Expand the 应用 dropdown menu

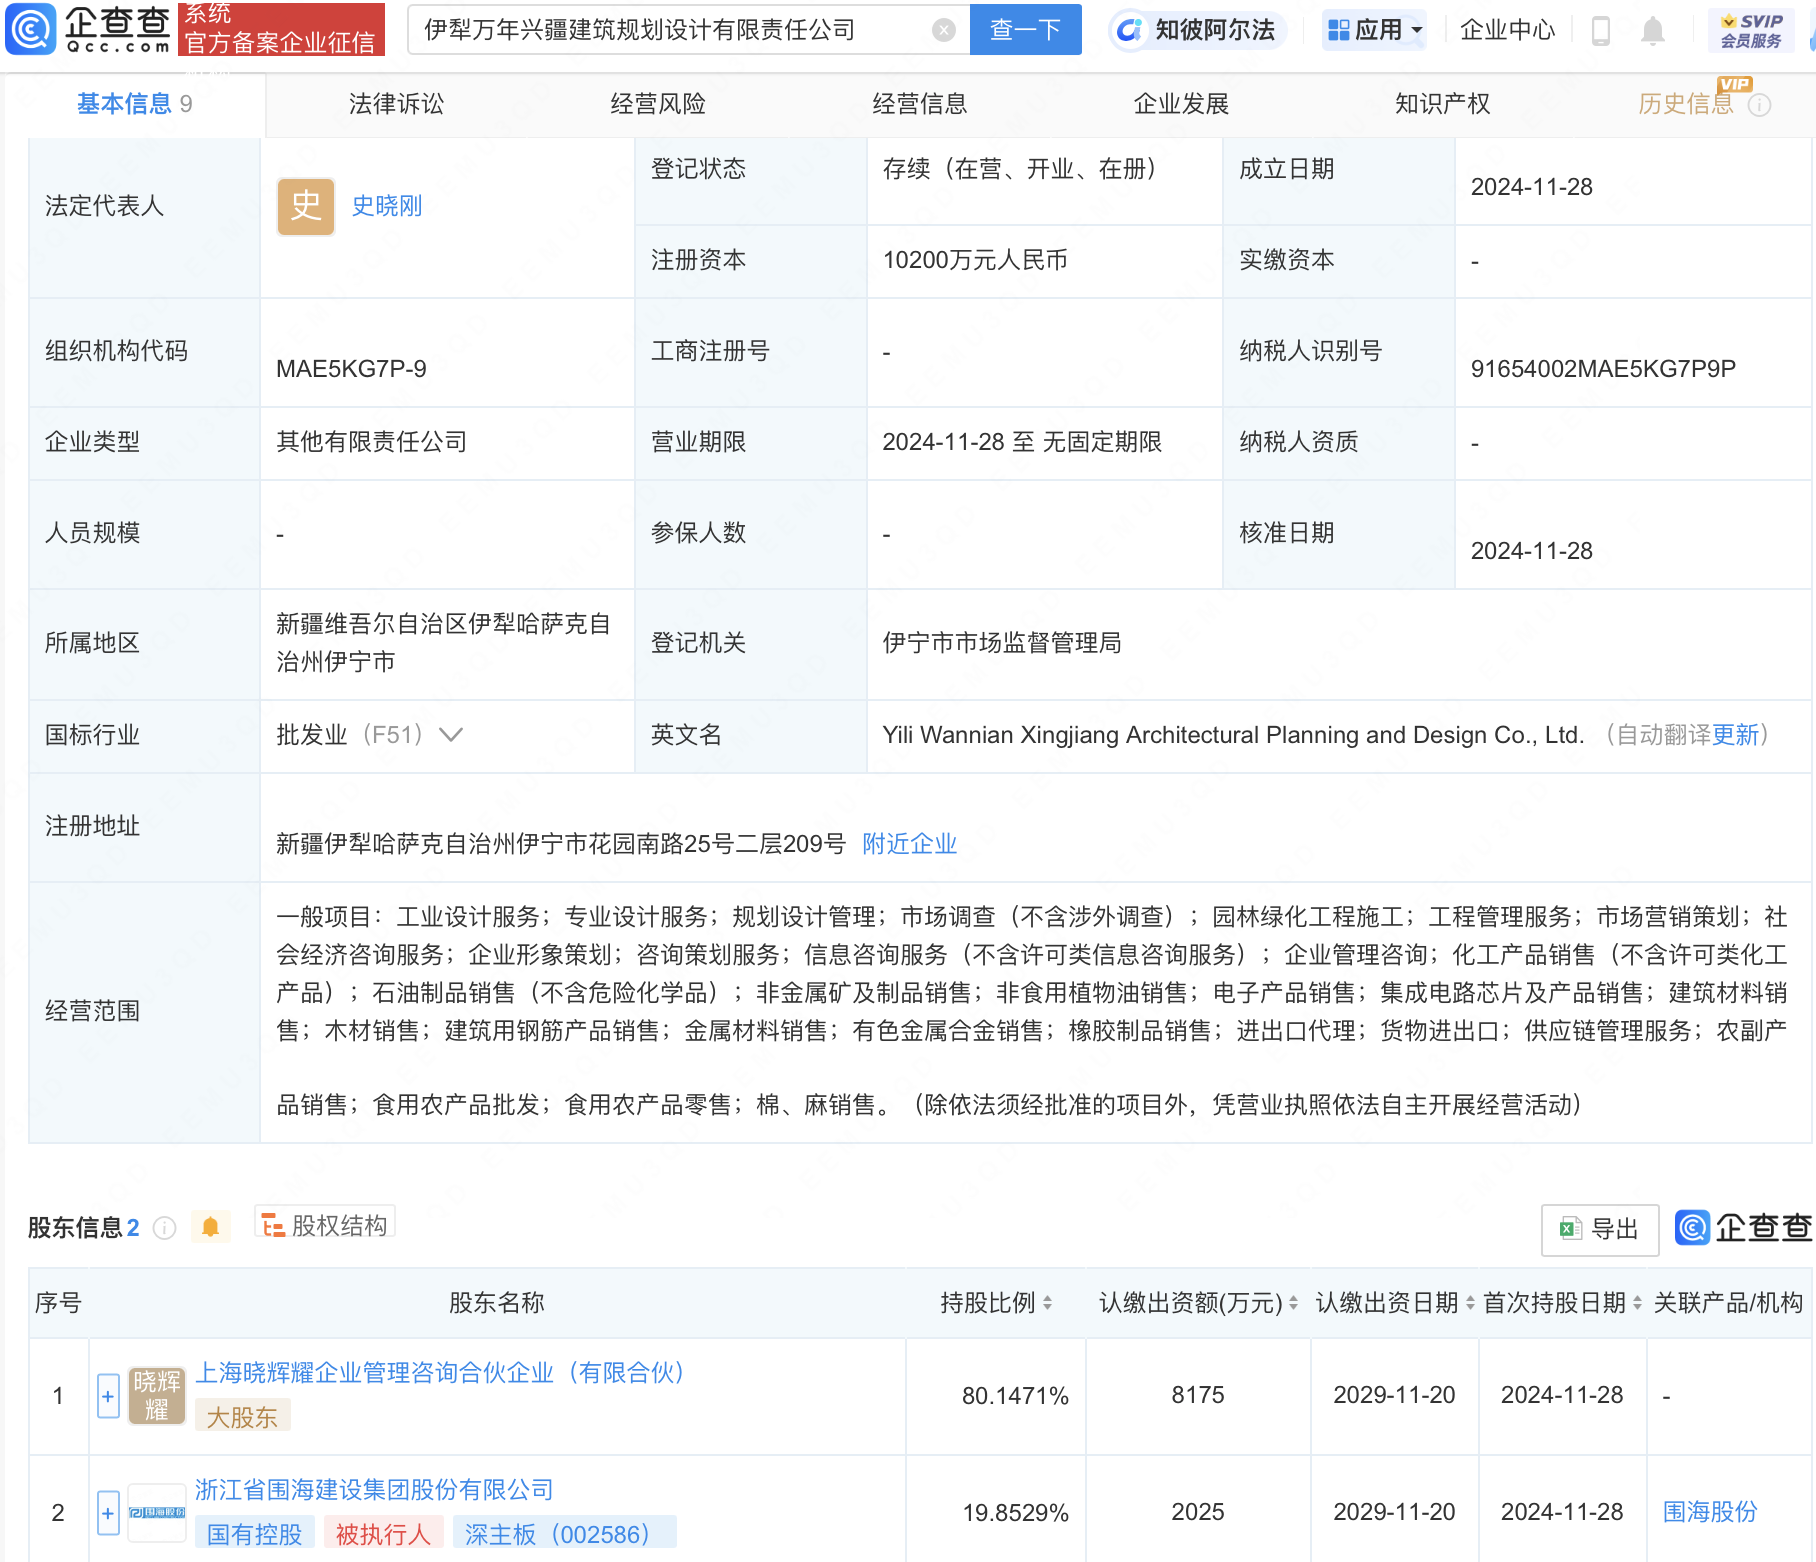(1374, 30)
